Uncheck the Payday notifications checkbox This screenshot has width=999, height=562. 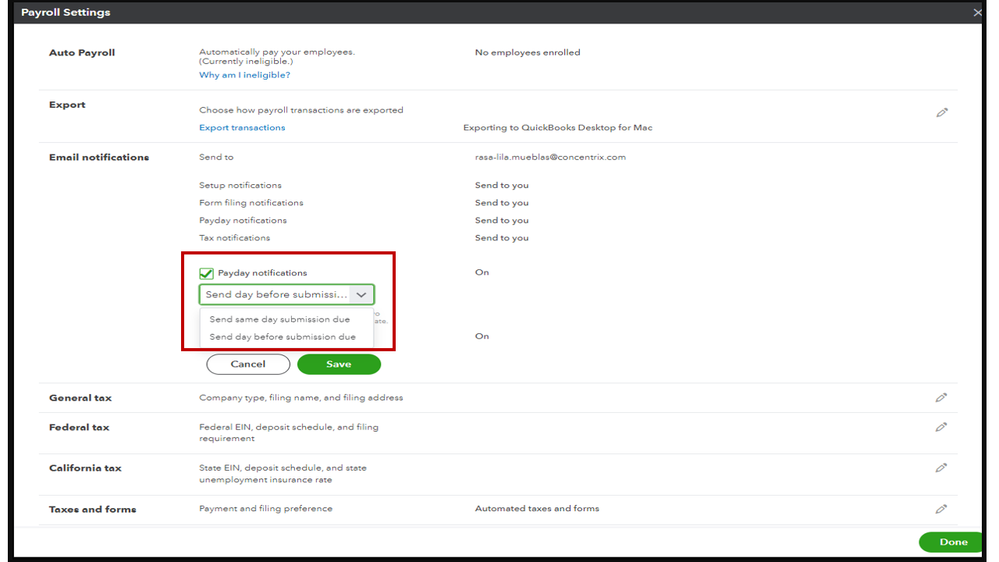tap(206, 273)
